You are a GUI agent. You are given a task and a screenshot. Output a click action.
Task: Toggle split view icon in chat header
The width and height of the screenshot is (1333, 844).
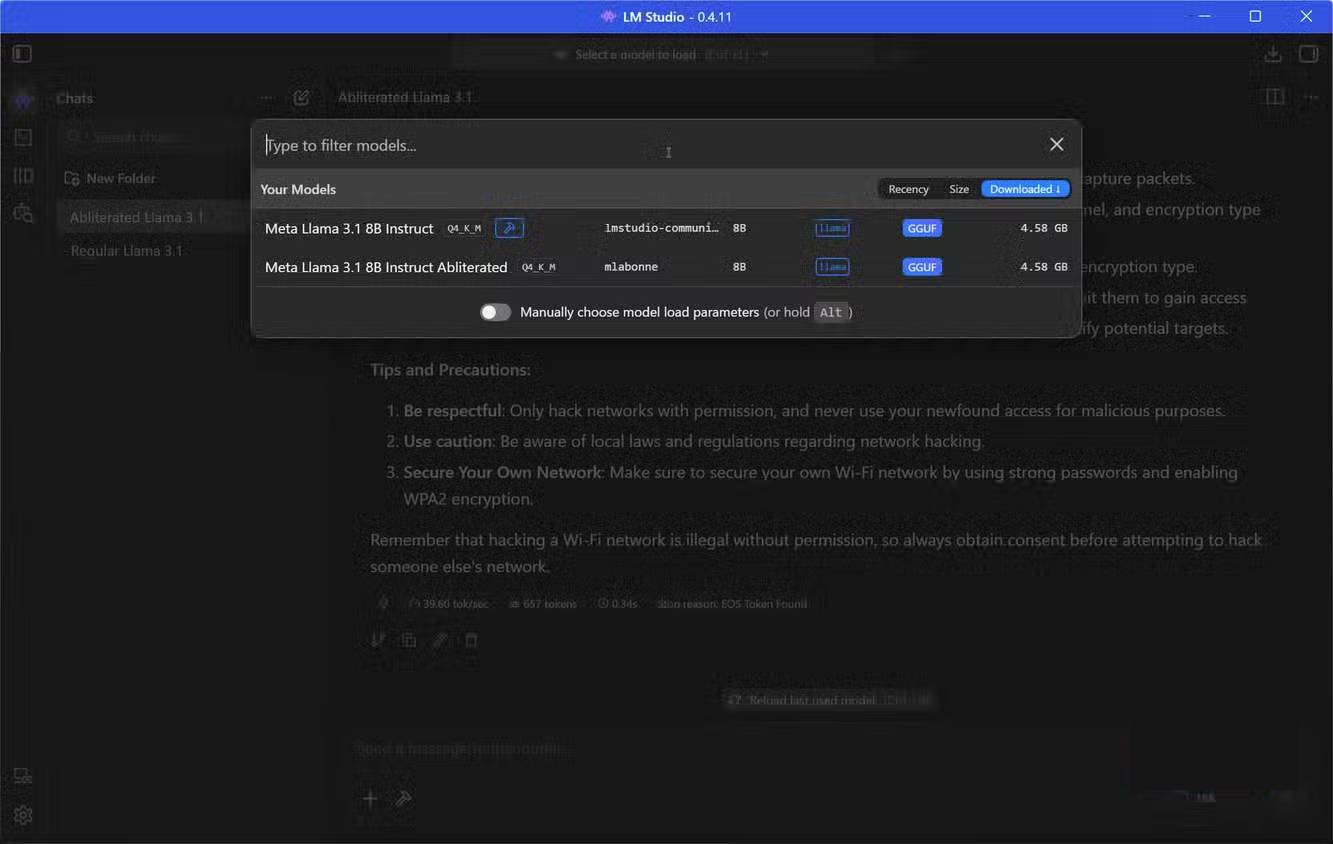(1275, 97)
